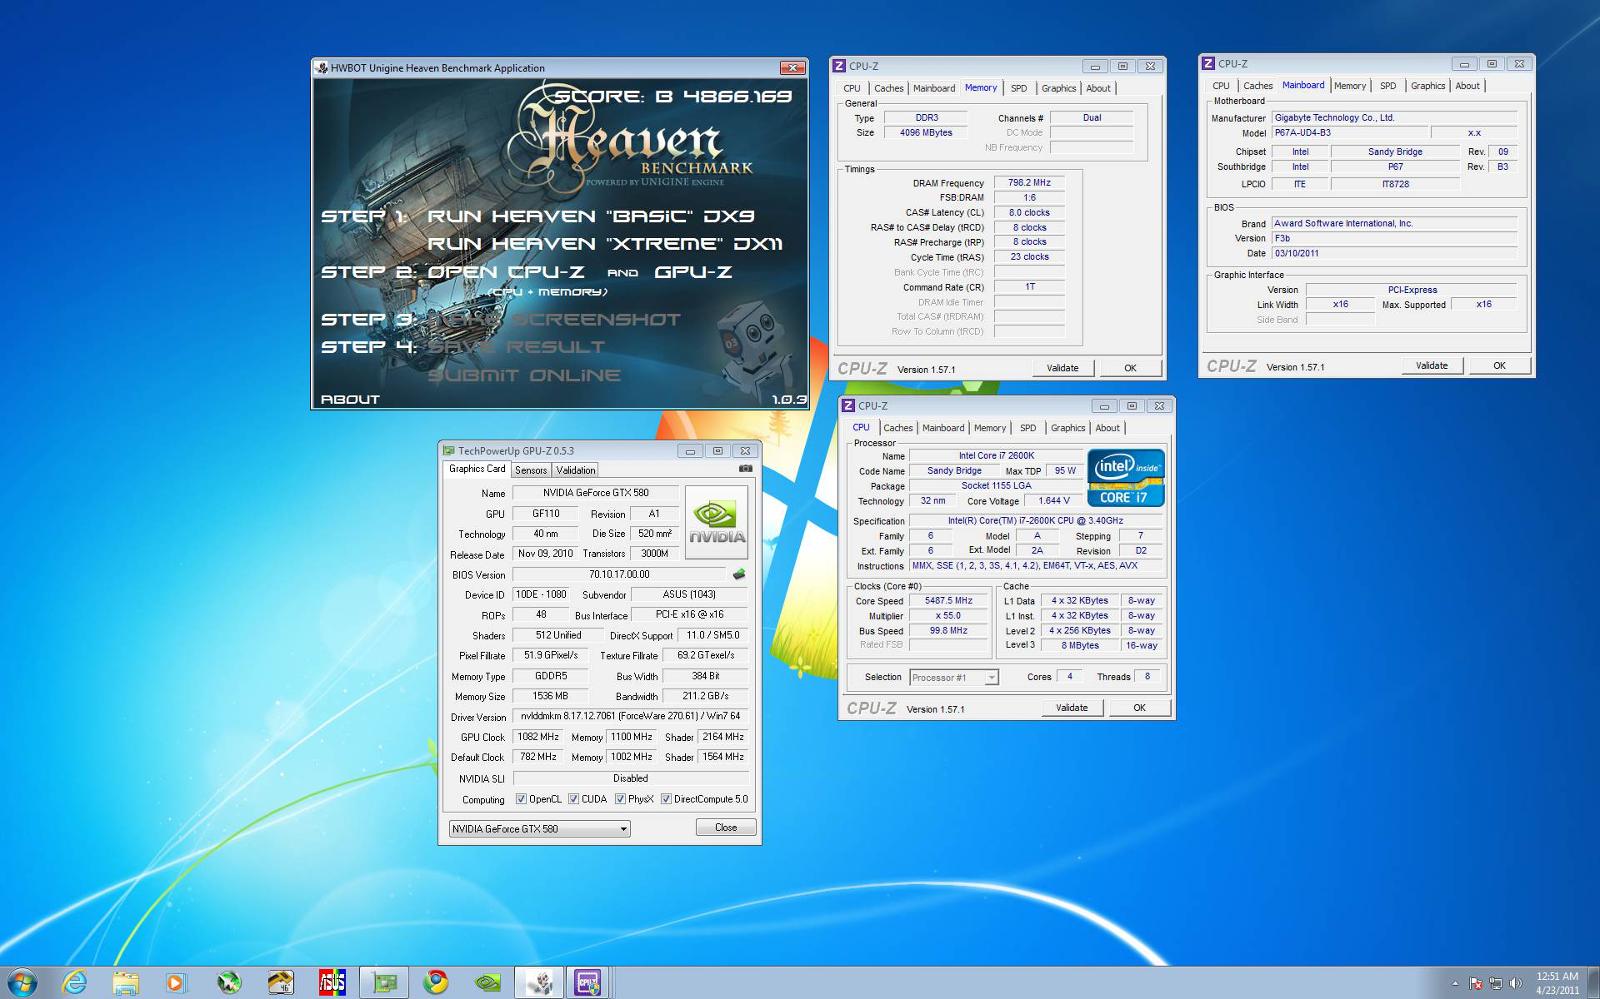The height and width of the screenshot is (999, 1600).
Task: Click the Intel Core i7 logo in CPU-Z
Action: point(1126,478)
